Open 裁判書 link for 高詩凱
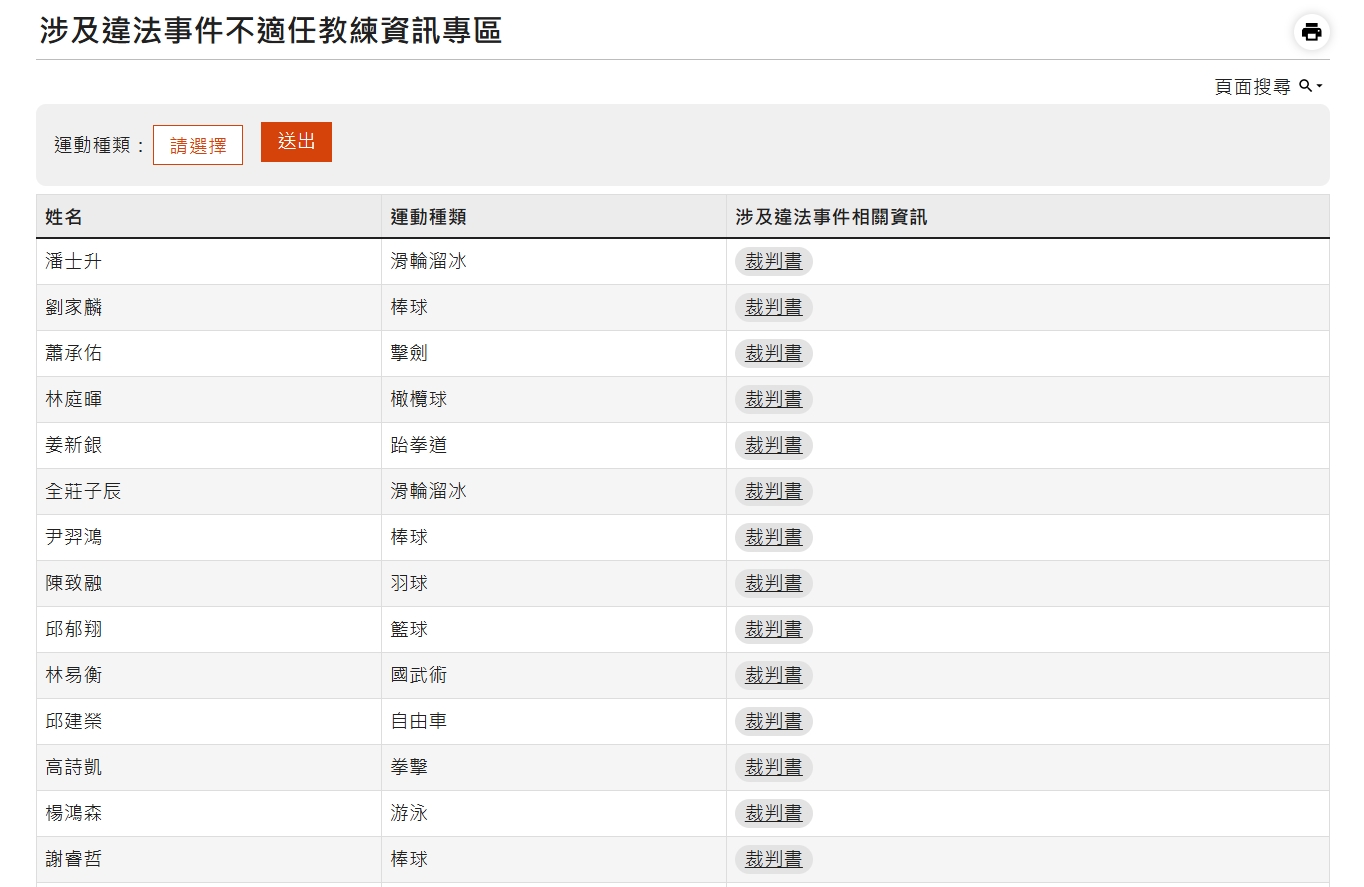1364x887 pixels. [x=774, y=767]
